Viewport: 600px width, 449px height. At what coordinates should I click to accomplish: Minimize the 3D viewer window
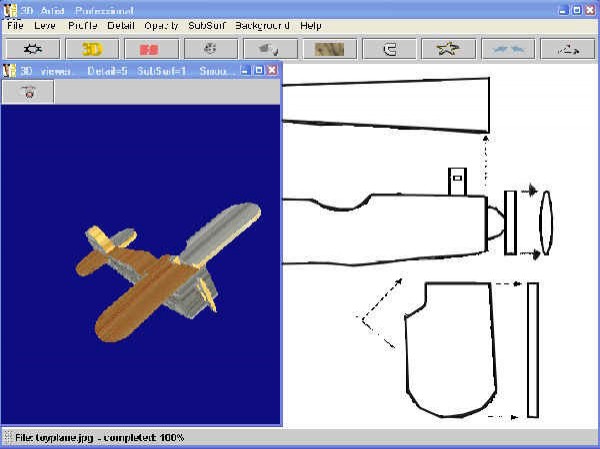click(246, 70)
